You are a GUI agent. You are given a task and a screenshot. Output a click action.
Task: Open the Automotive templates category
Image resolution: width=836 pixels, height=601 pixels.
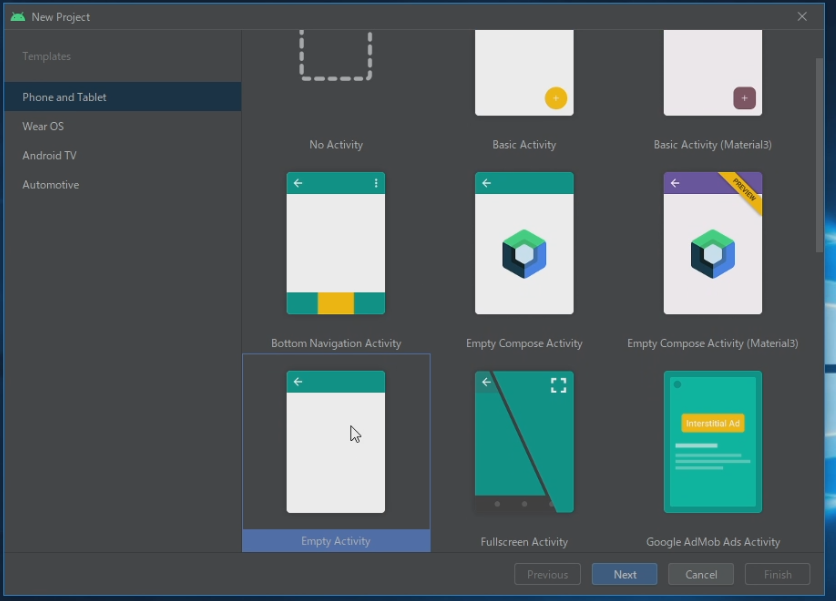click(51, 184)
